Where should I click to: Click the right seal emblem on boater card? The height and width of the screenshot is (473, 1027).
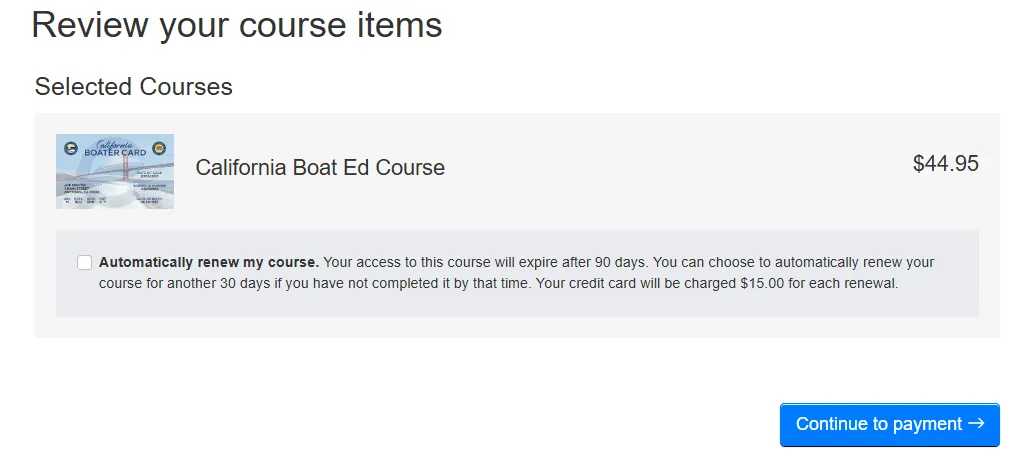pos(160,149)
